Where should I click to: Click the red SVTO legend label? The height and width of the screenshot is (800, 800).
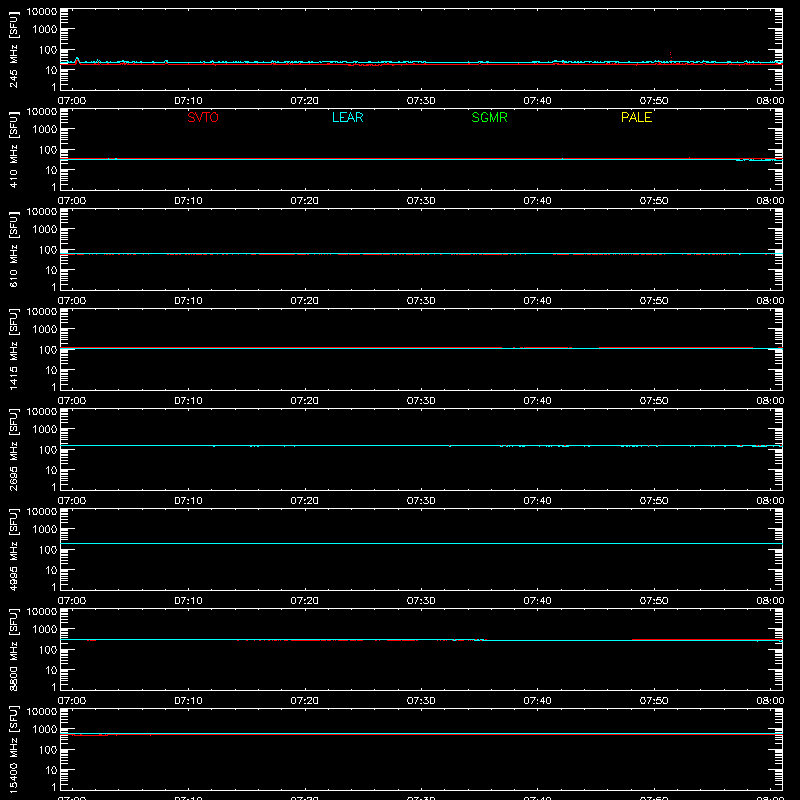click(x=203, y=117)
